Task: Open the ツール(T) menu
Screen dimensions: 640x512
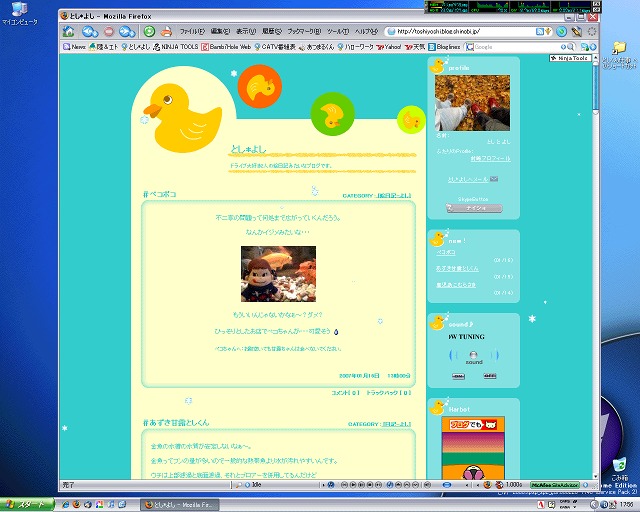Action: [x=338, y=31]
